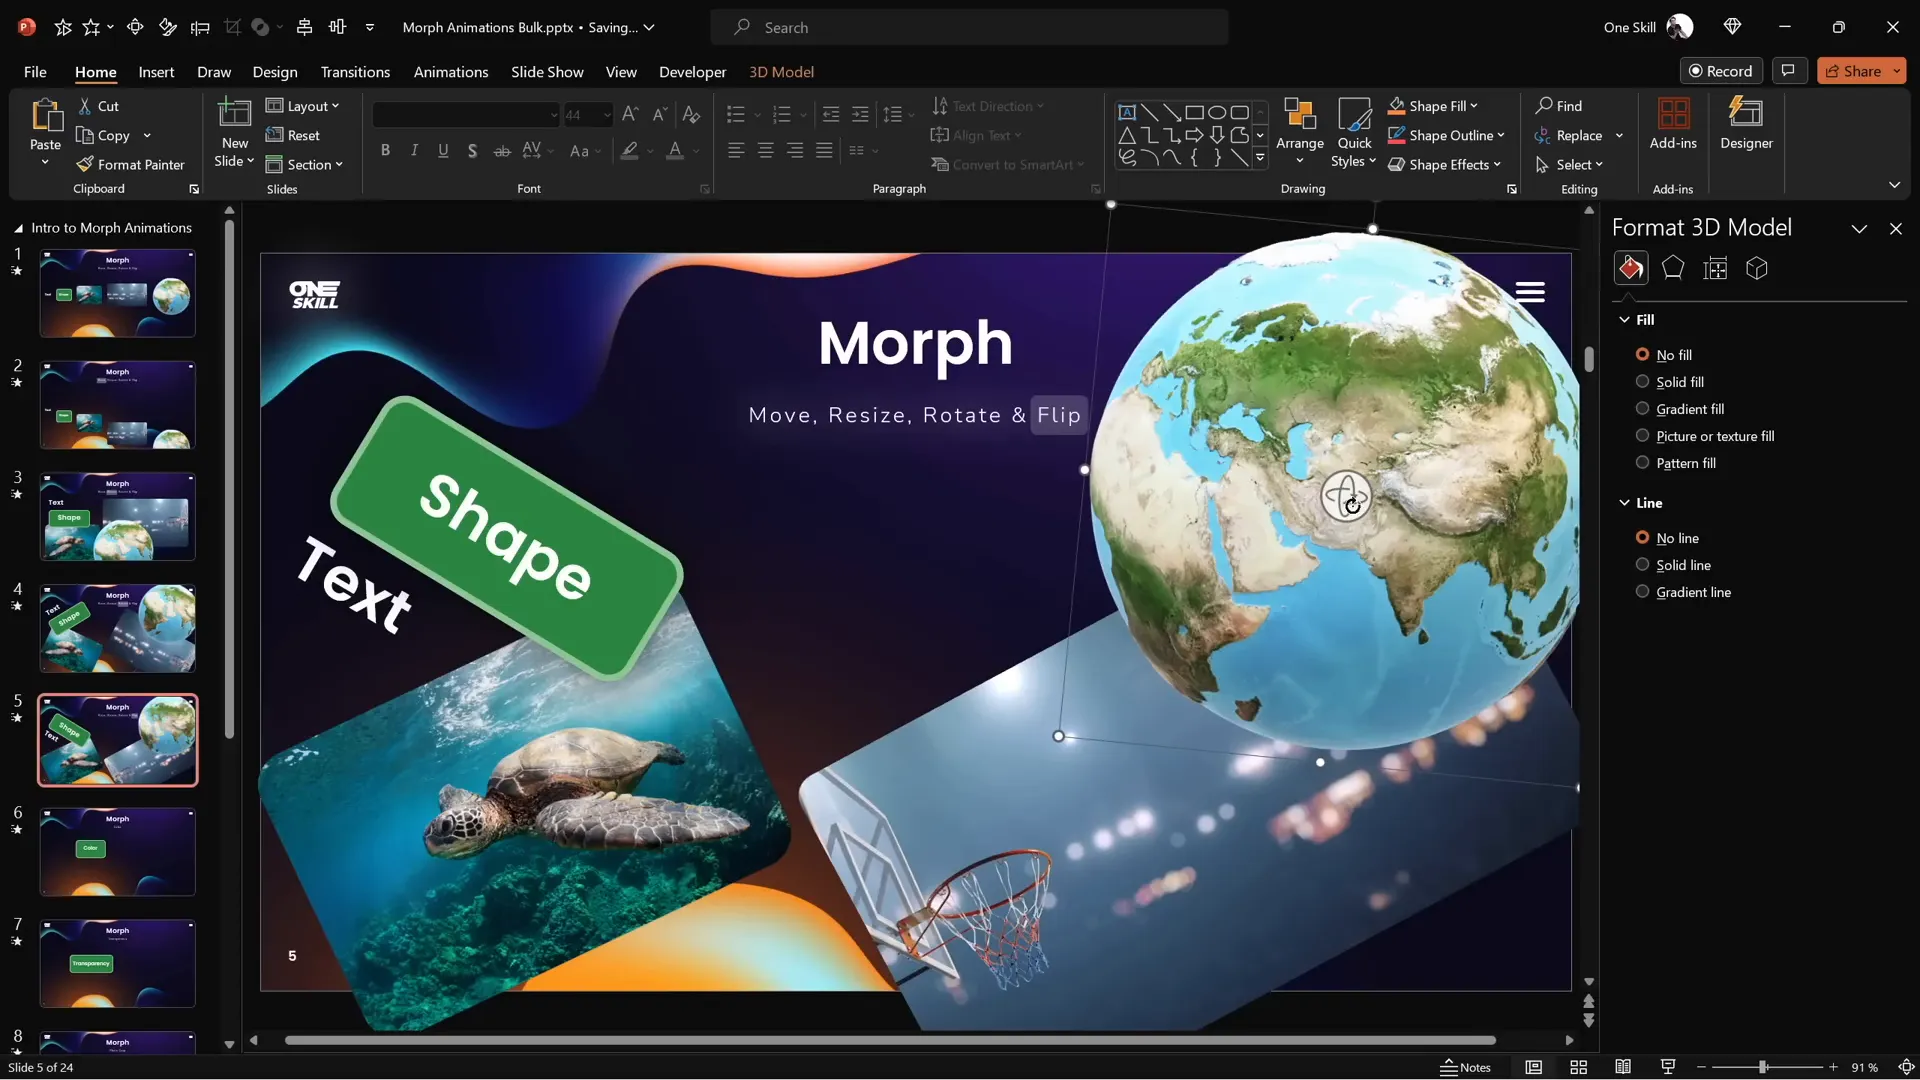
Task: Open the Section dropdown
Action: (x=305, y=165)
